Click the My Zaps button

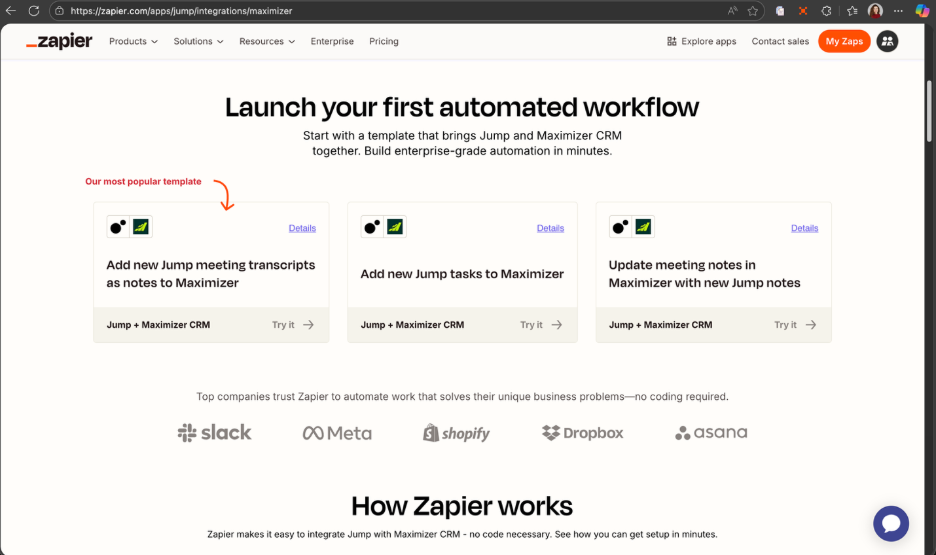pos(844,41)
